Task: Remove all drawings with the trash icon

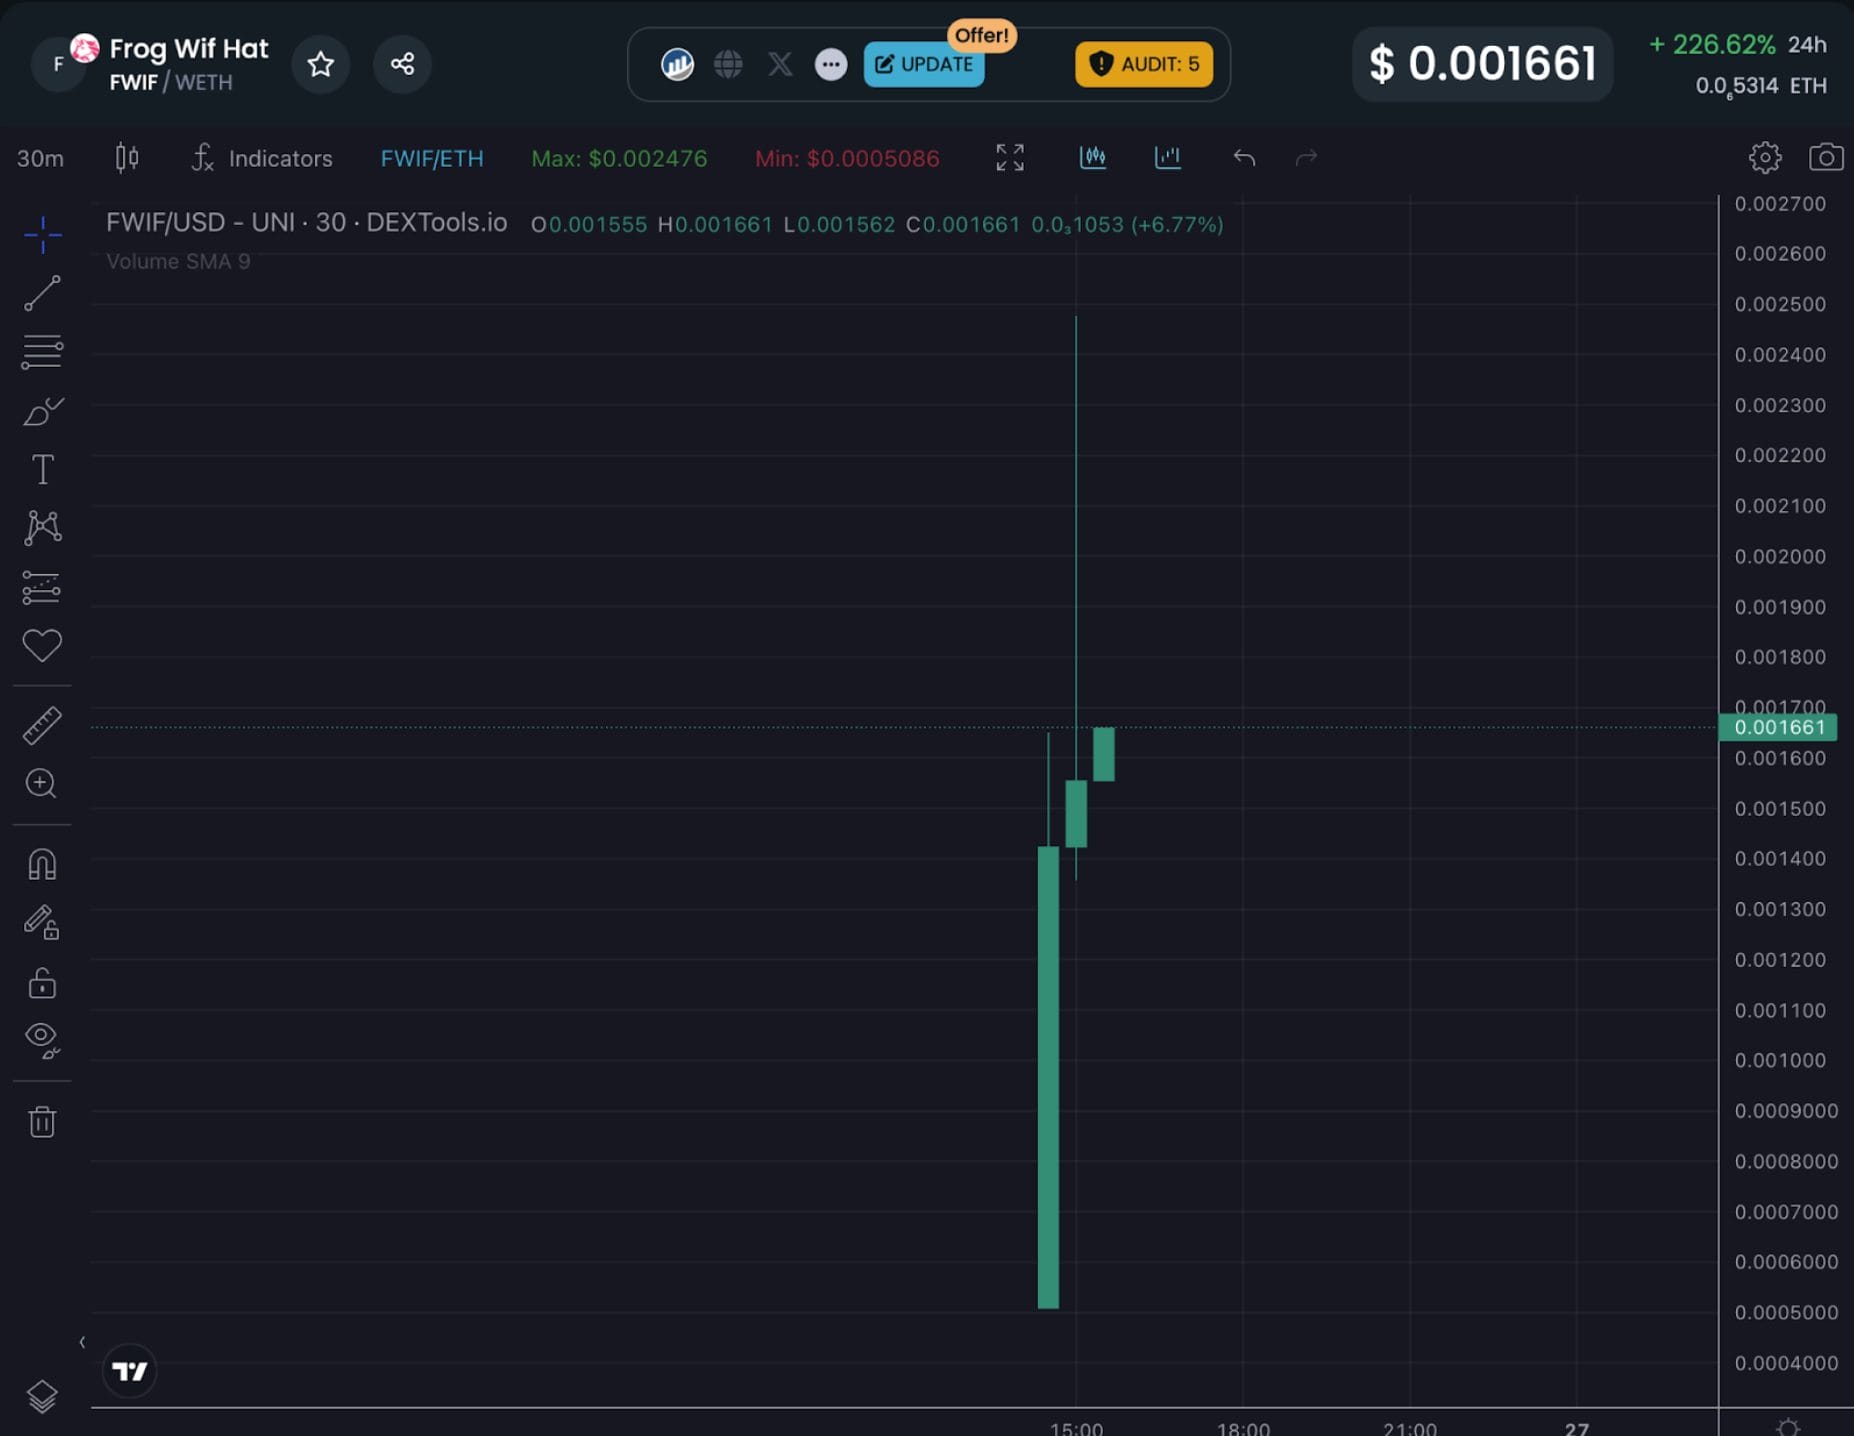Action: click(41, 1121)
